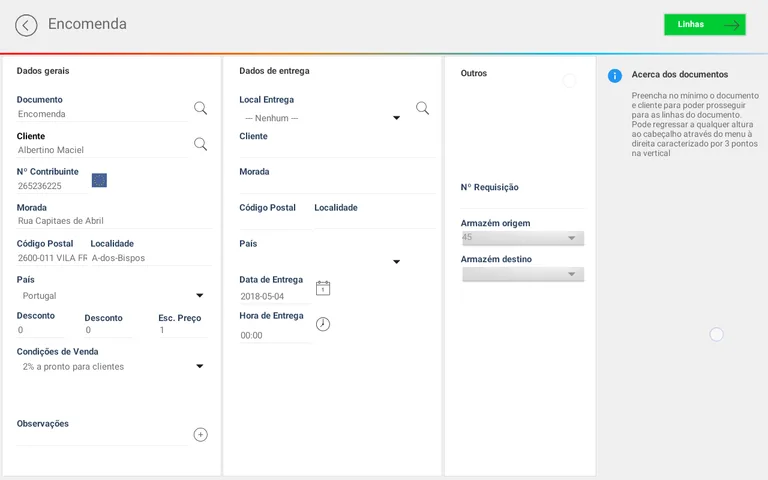This screenshot has height=480, width=768.
Task: Expand the País dropdown showing Portugal
Action: [113, 295]
